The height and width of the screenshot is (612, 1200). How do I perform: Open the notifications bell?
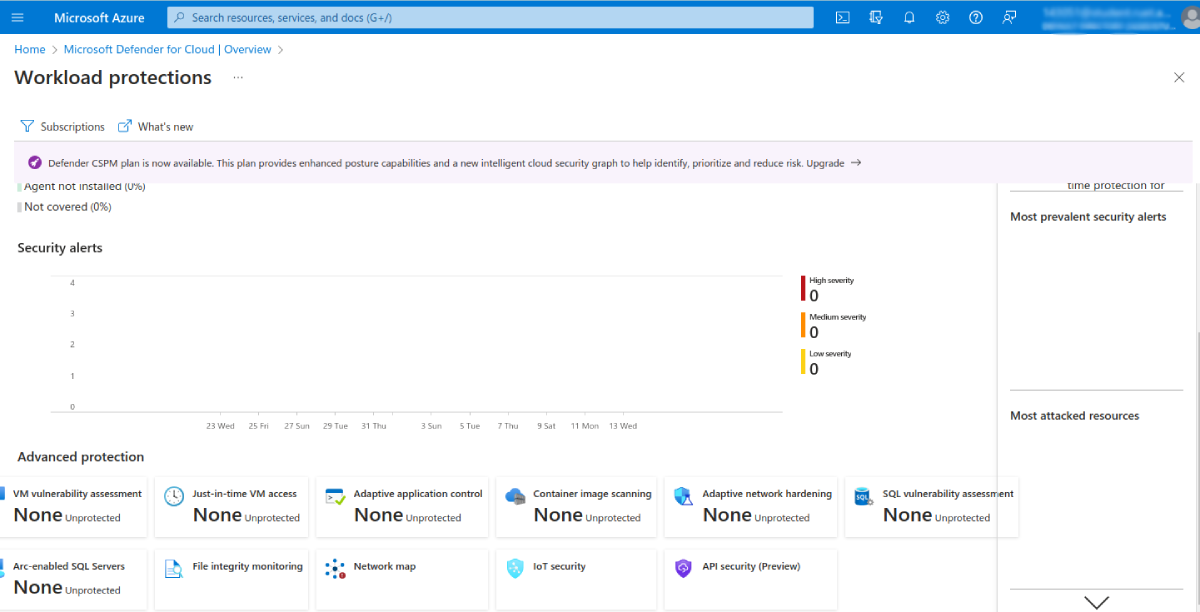tap(909, 17)
